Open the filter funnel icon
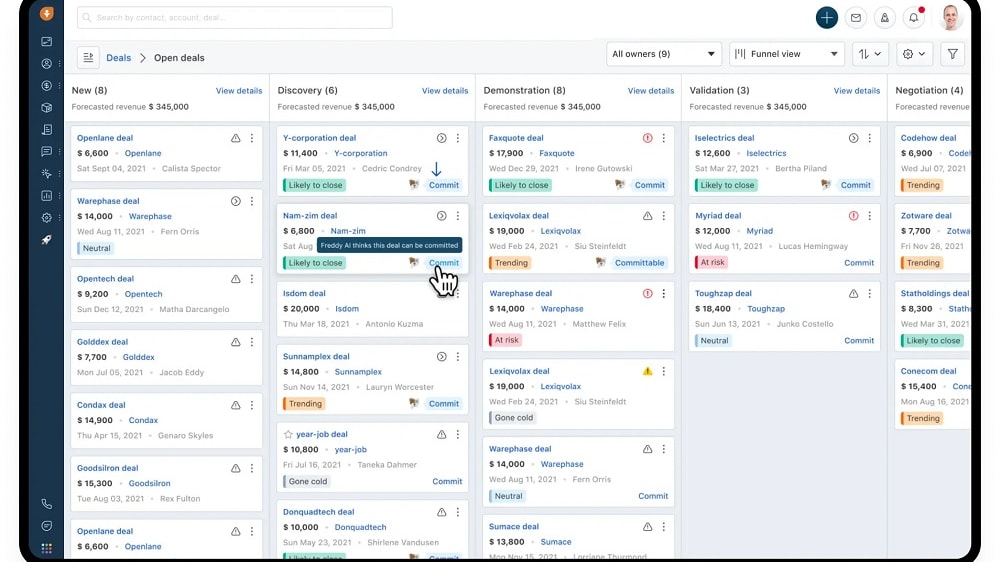1000x562 pixels. 952,54
